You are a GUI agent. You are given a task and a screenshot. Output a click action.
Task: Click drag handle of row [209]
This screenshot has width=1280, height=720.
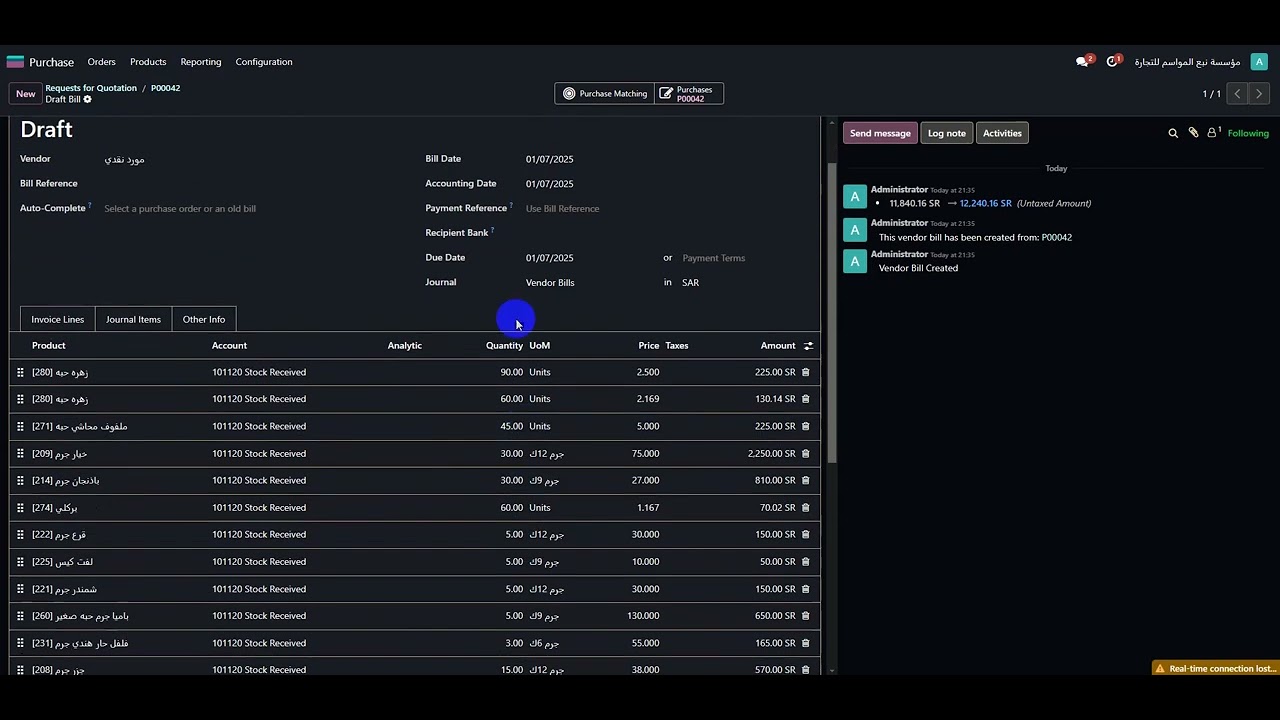tap(20, 454)
